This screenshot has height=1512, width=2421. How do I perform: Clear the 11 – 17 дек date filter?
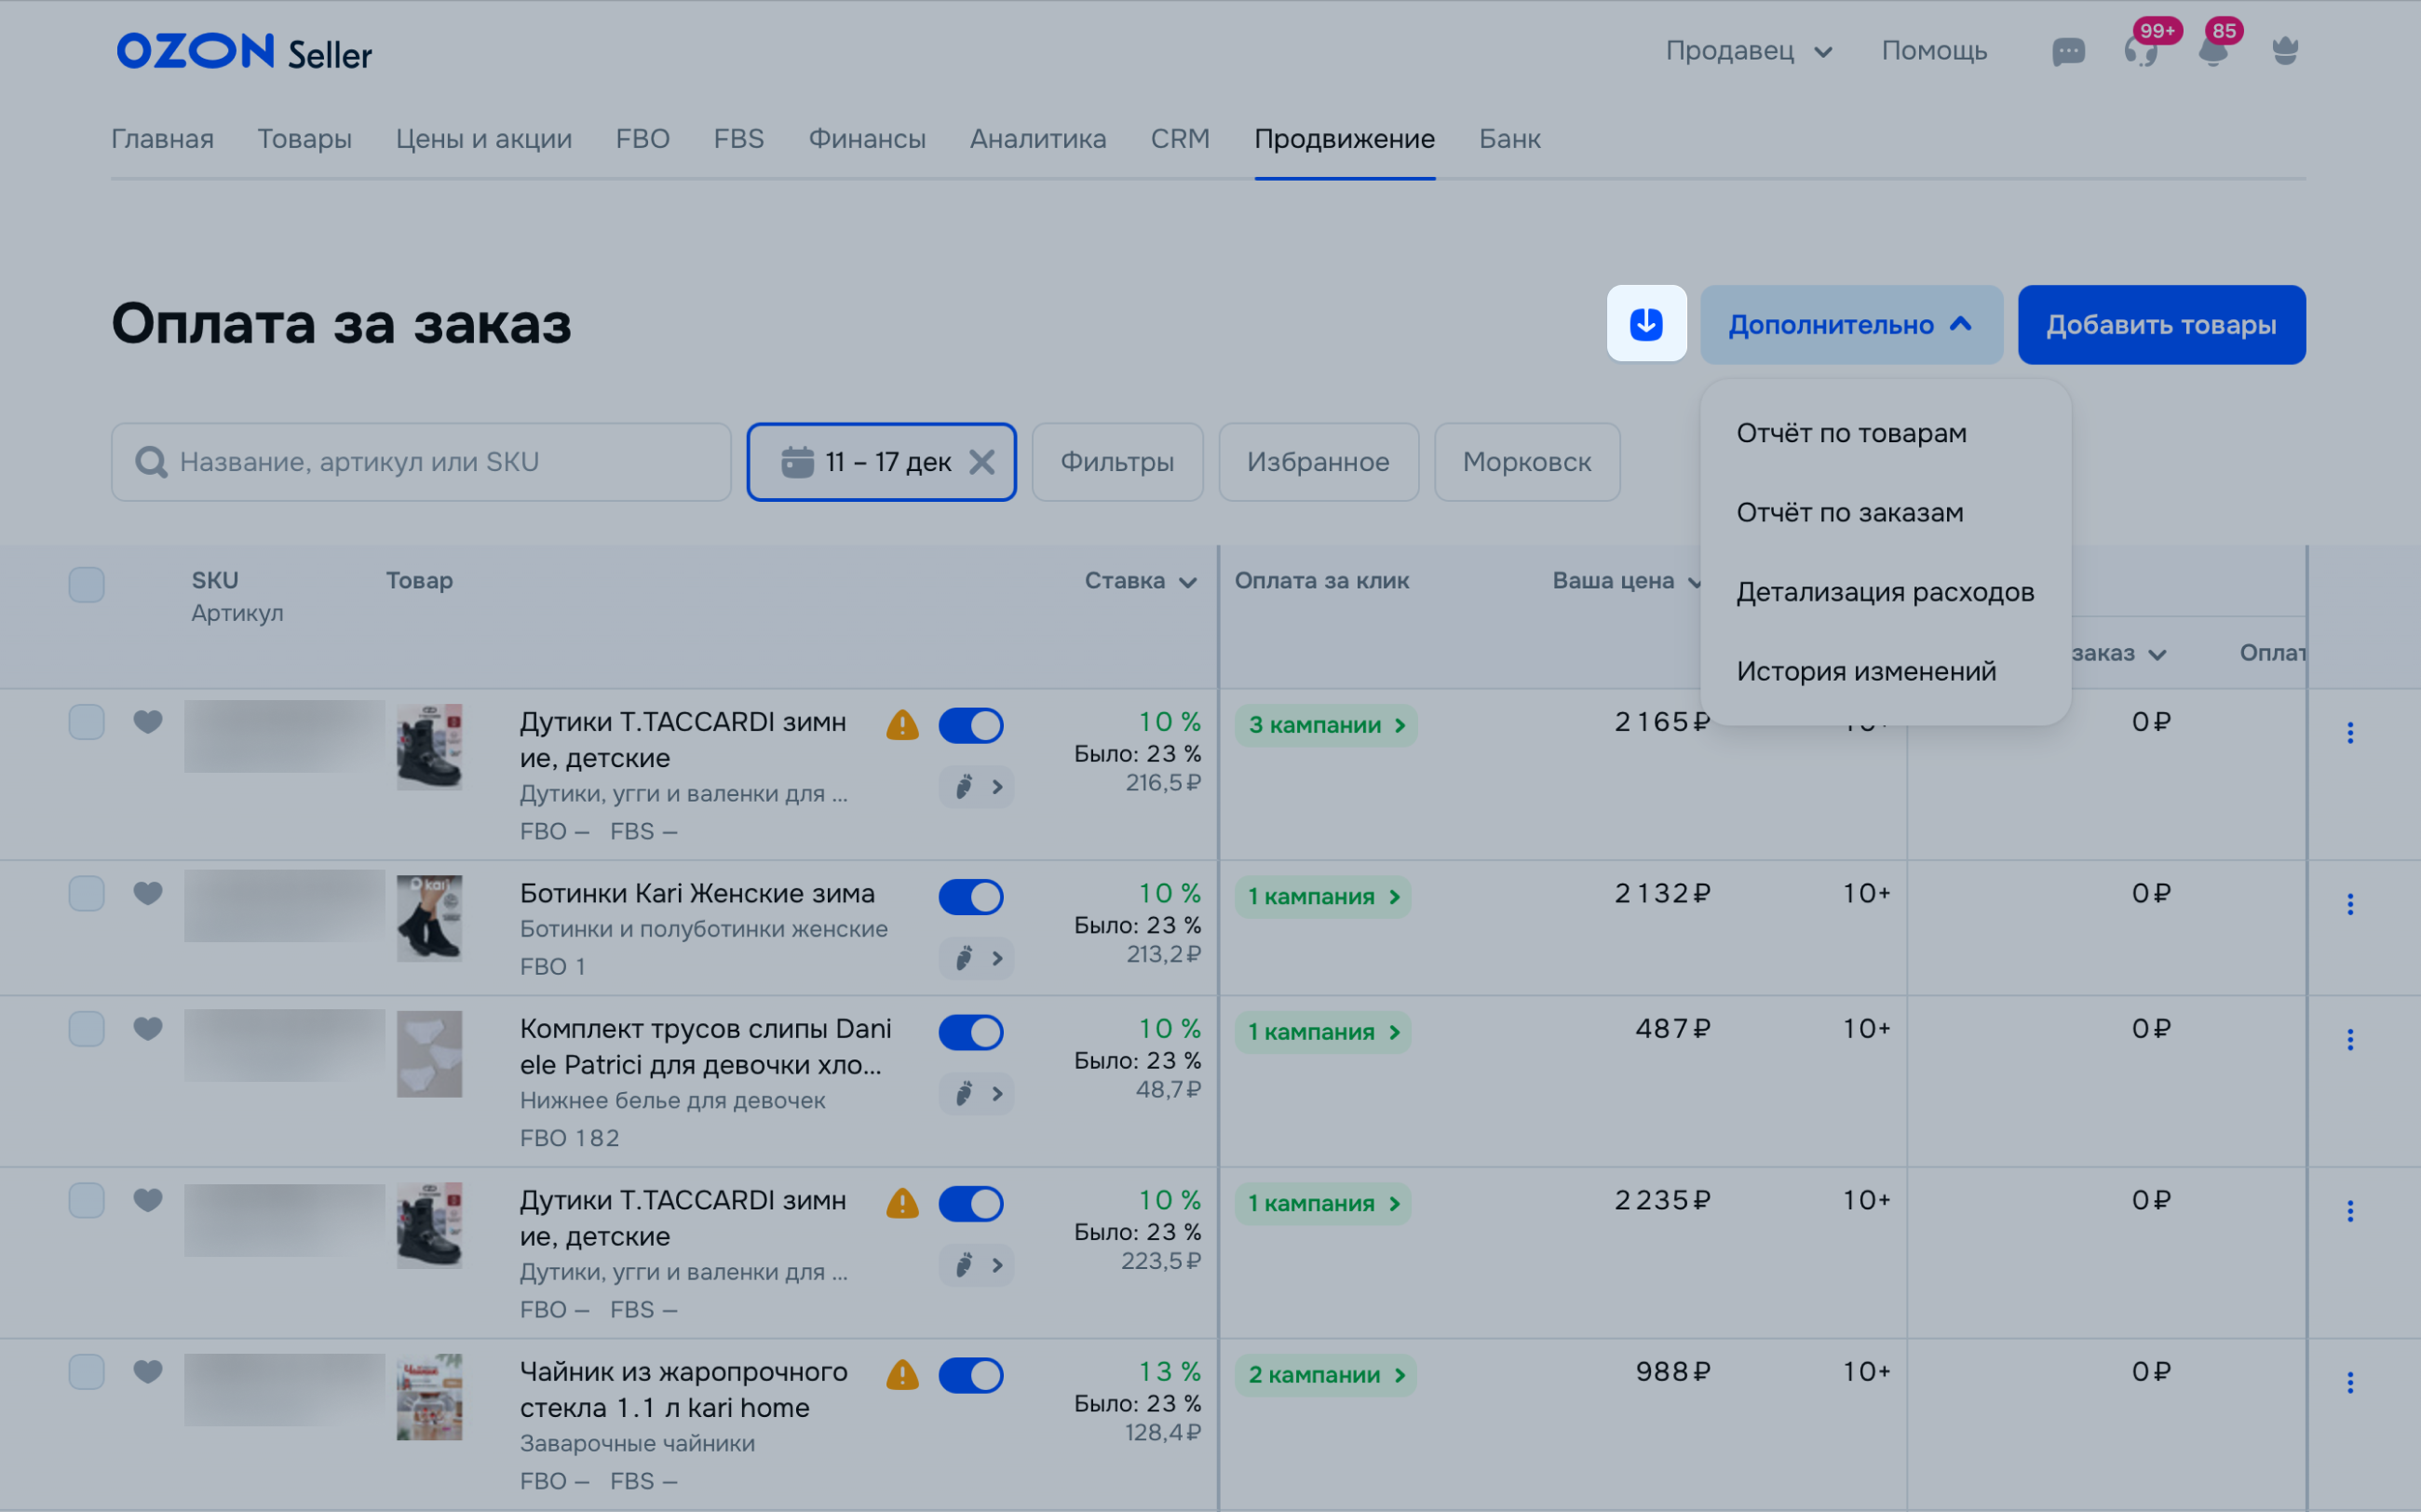pos(982,462)
